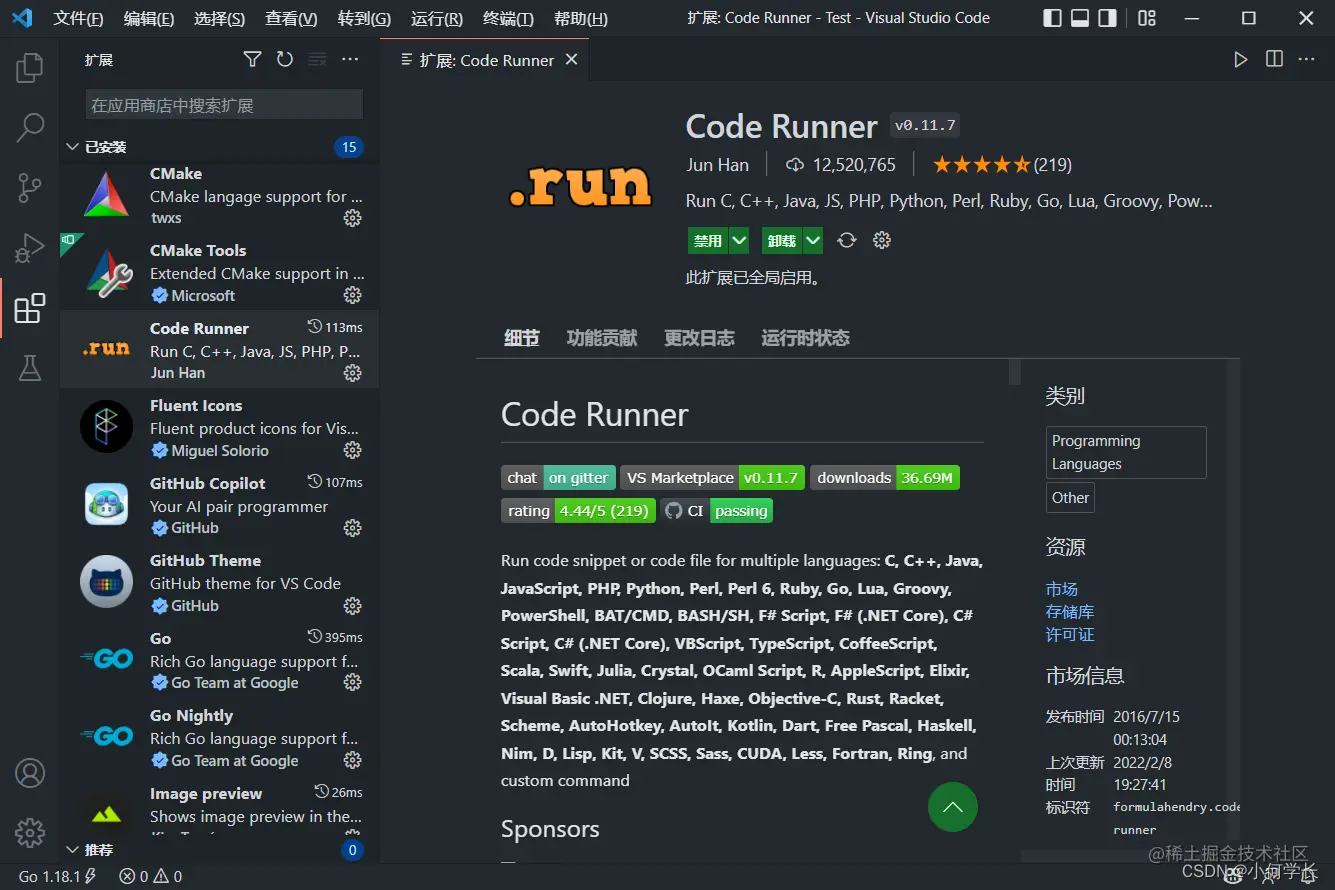
Task: Click Go 1.18.1 in status bar
Action: [x=57, y=876]
